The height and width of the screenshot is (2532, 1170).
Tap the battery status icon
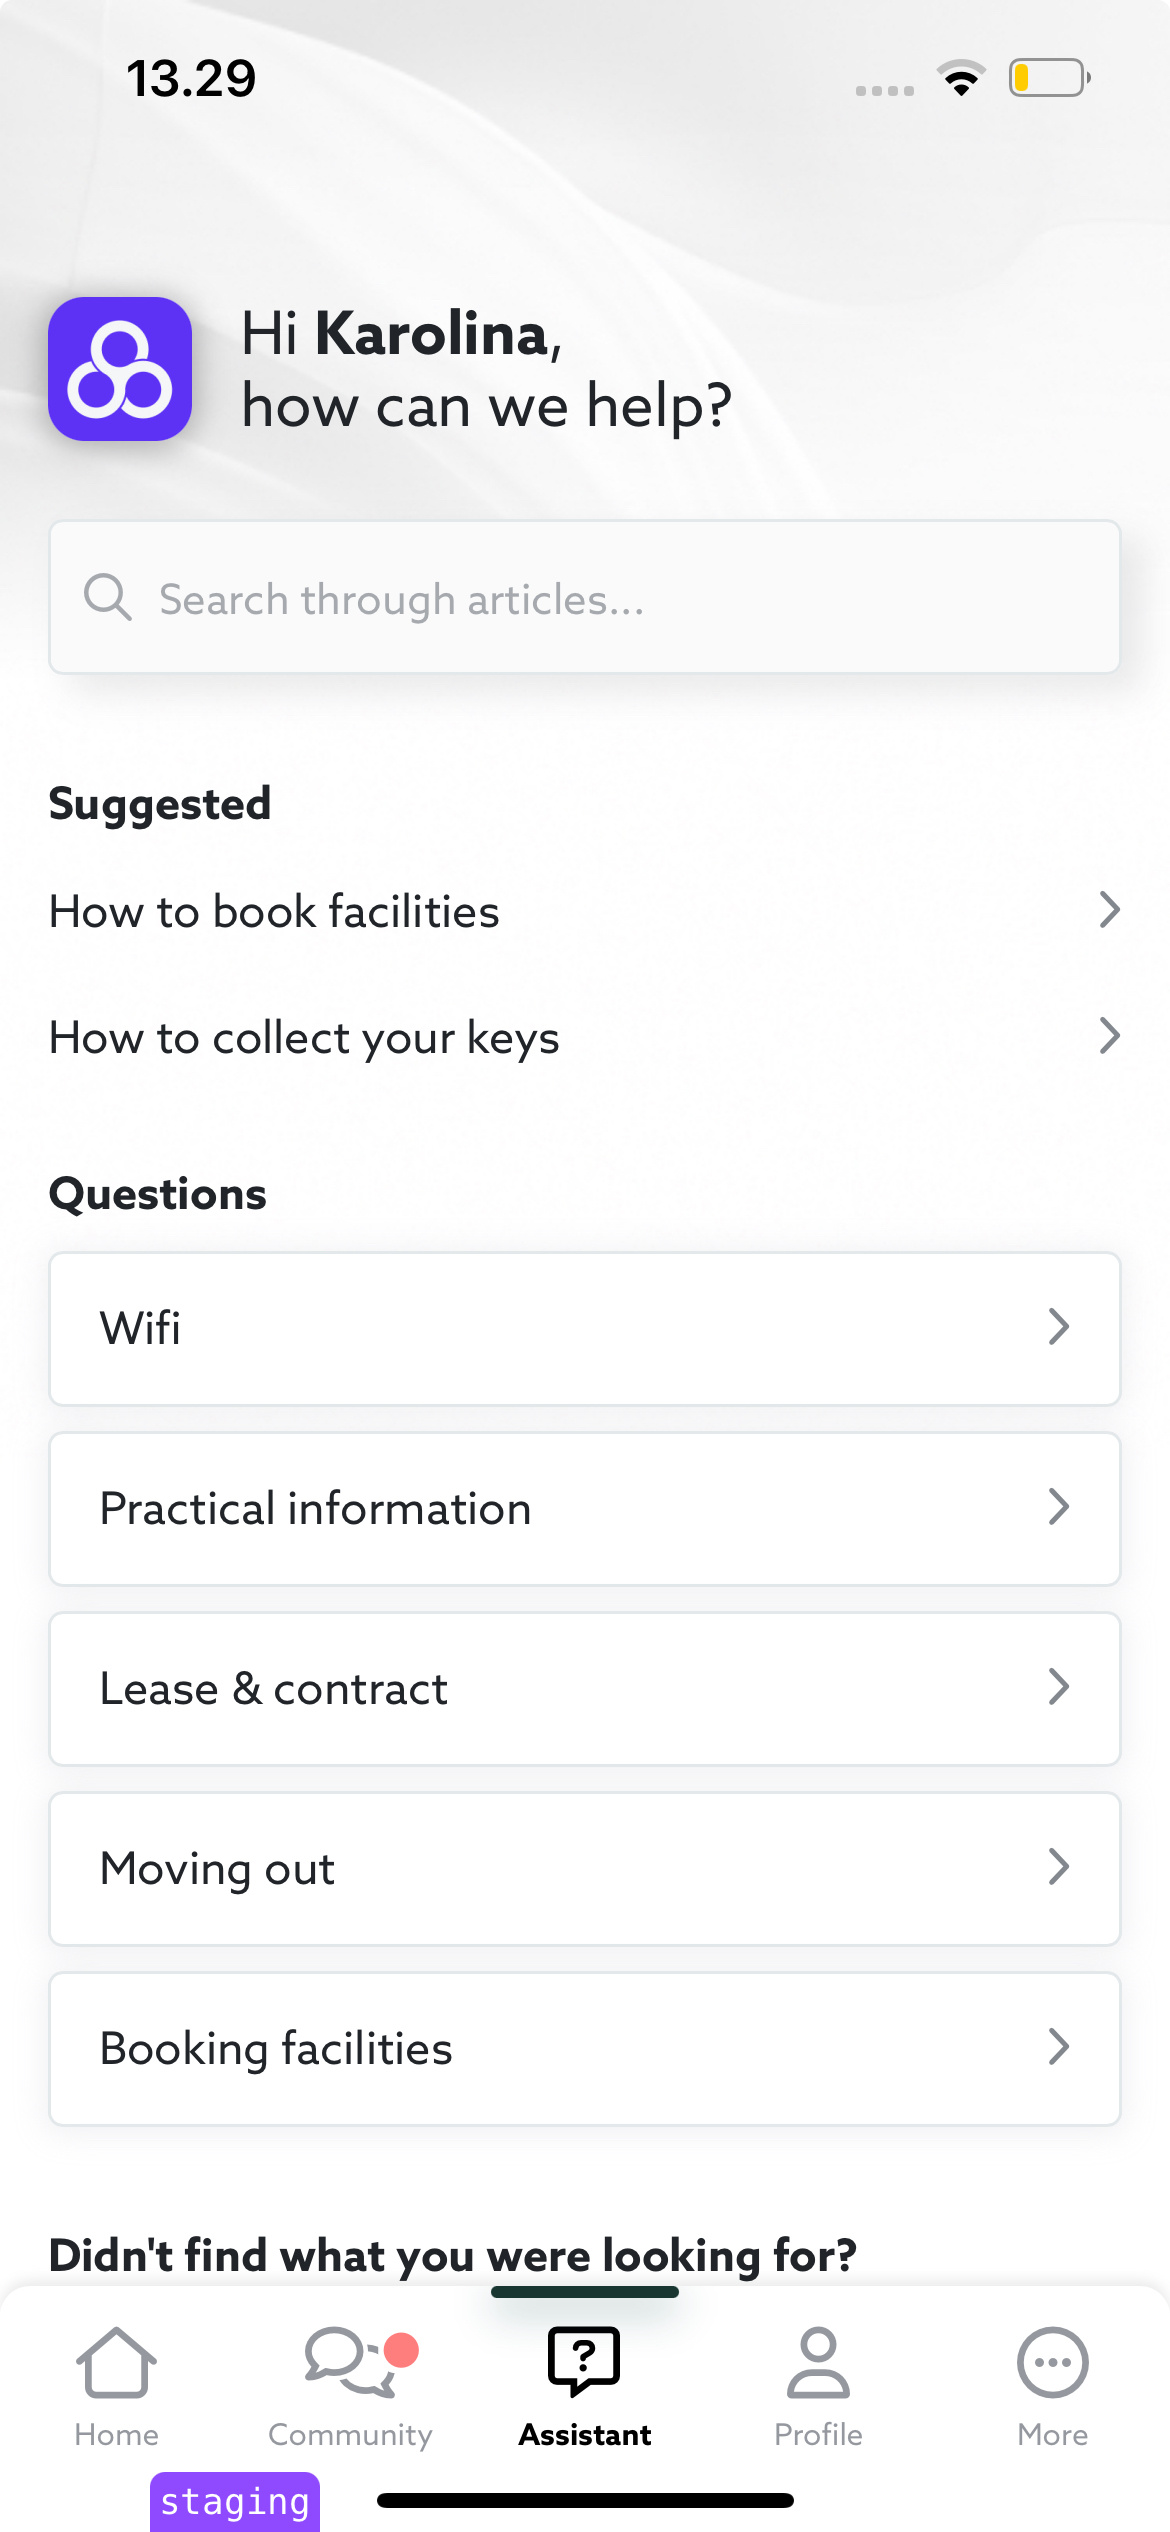(1048, 78)
